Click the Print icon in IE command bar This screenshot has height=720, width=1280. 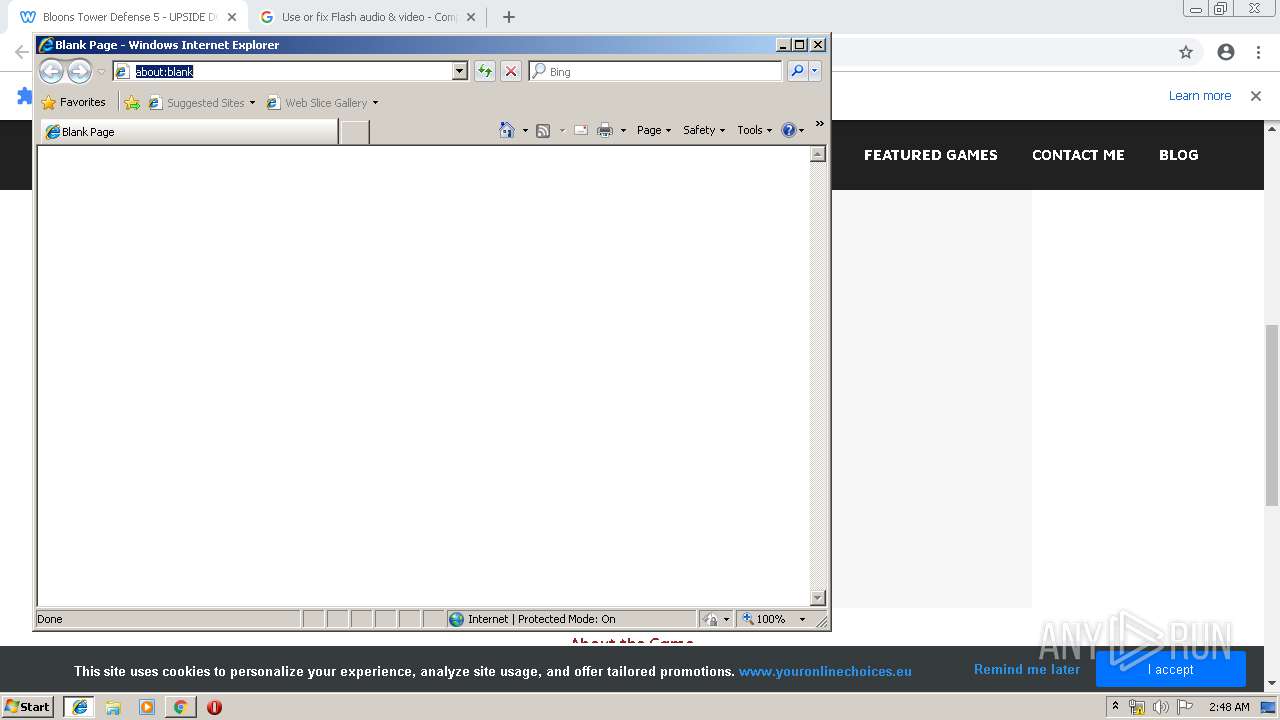coord(605,130)
